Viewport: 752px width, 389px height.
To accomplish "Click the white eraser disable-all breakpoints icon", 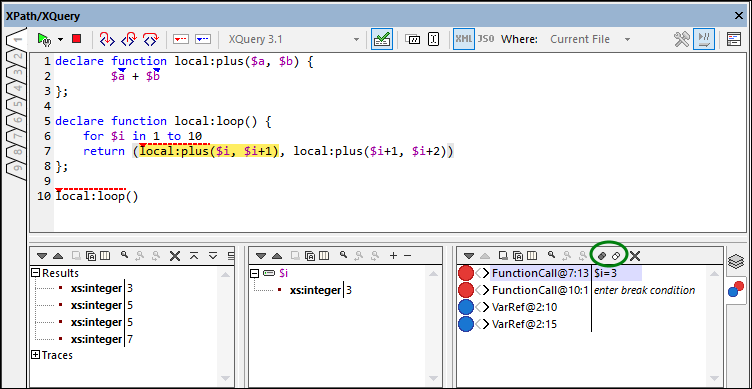I will point(617,256).
